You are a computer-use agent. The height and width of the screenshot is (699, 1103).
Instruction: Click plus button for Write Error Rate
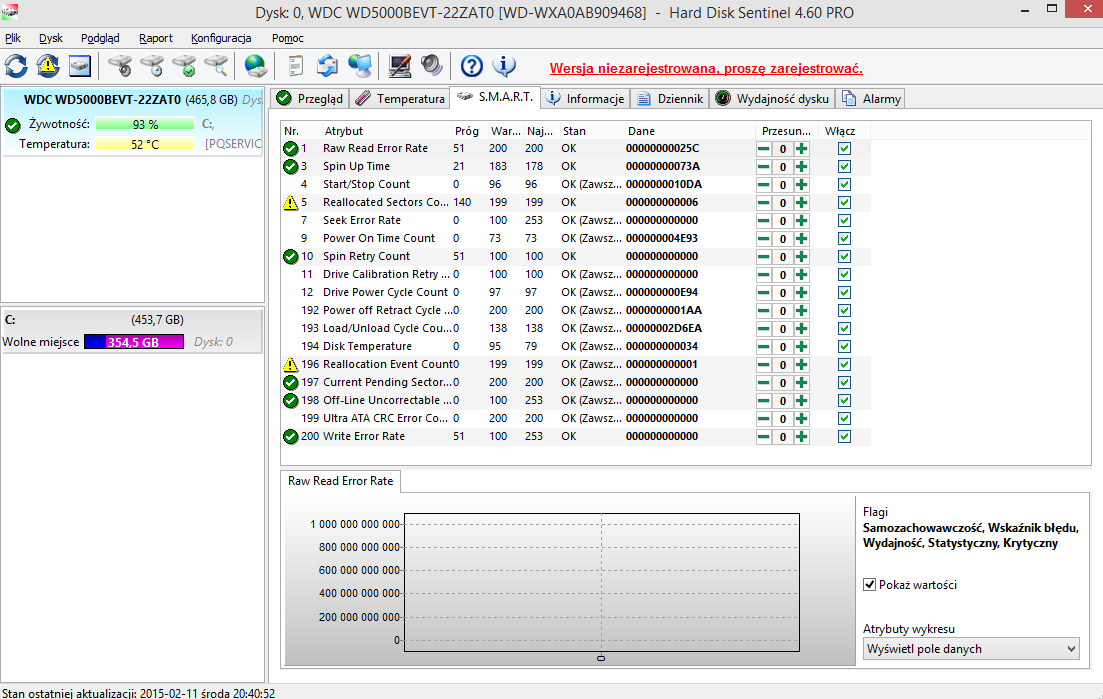[x=801, y=437]
